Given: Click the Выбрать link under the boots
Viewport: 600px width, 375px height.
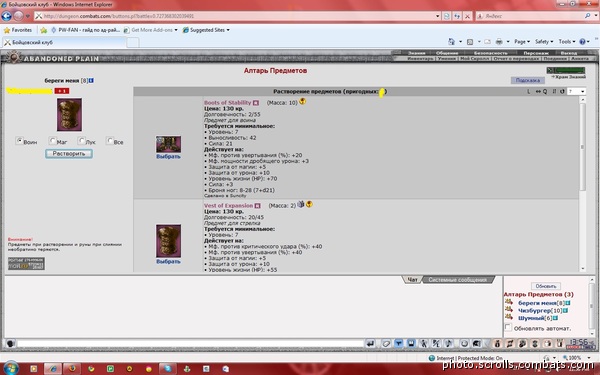Looking at the screenshot, I should (168, 157).
